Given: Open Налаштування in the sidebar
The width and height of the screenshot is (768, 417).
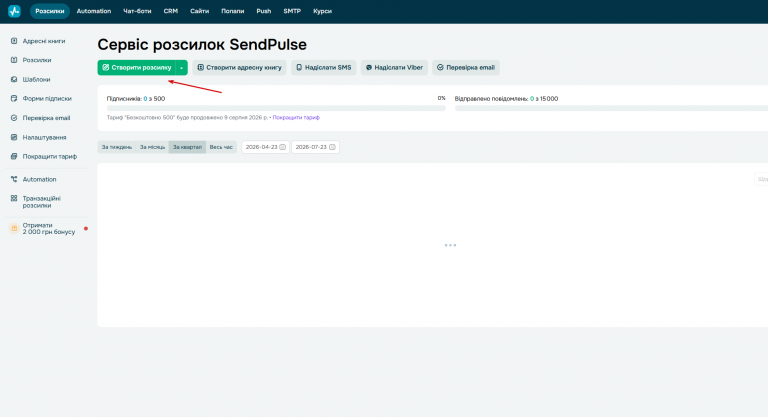Looking at the screenshot, I should pos(44,138).
